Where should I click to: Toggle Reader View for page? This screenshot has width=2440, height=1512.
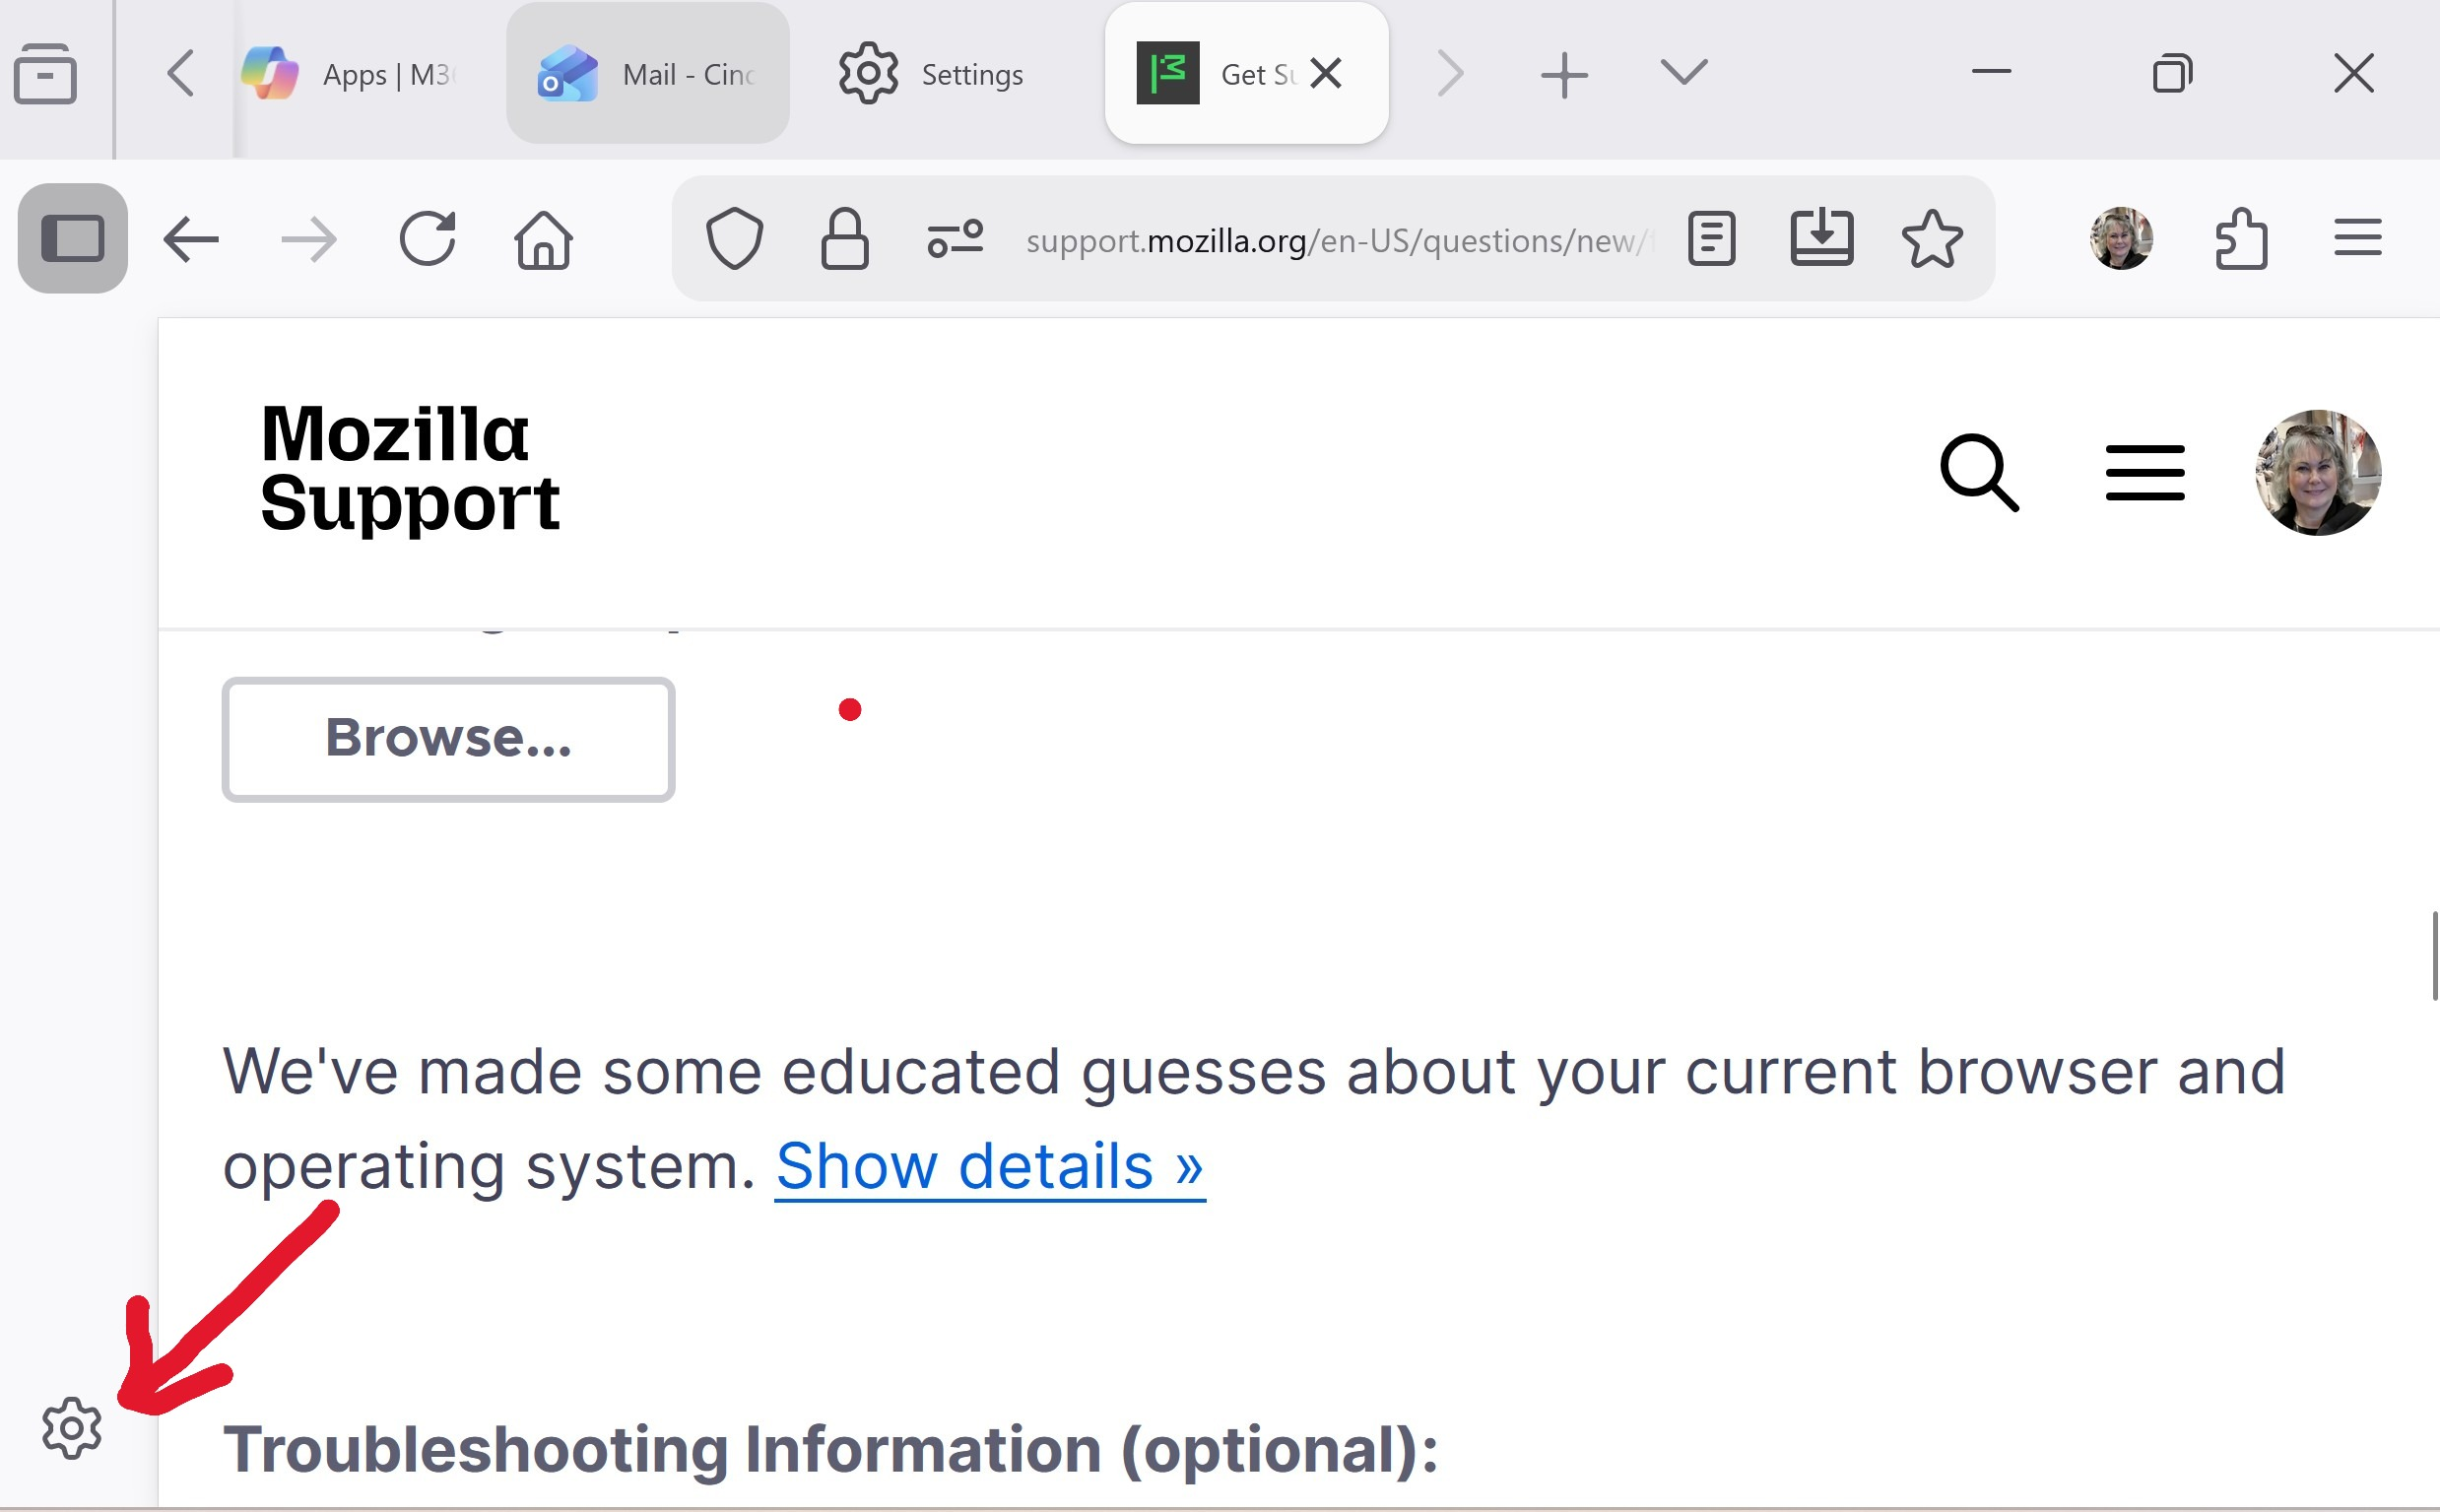(x=1711, y=239)
